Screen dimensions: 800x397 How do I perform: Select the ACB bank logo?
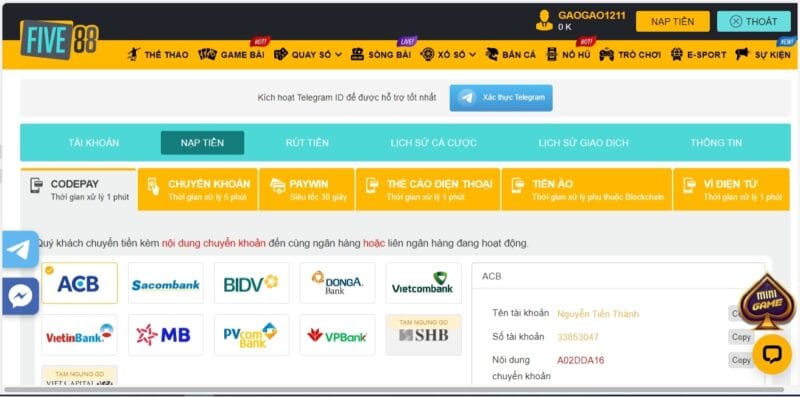click(80, 283)
